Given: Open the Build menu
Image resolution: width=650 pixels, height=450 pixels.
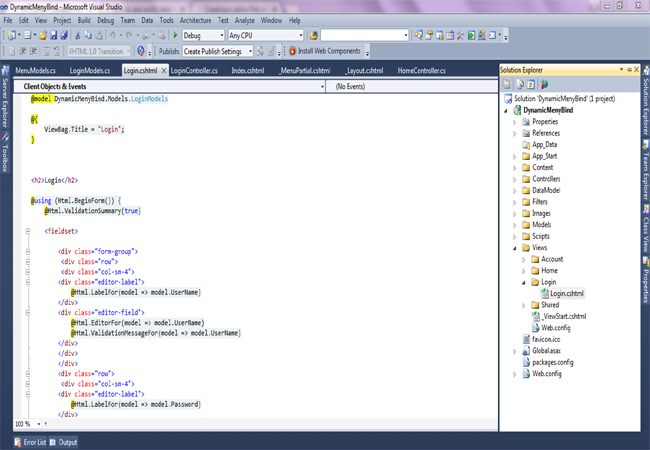Looking at the screenshot, I should coord(84,20).
